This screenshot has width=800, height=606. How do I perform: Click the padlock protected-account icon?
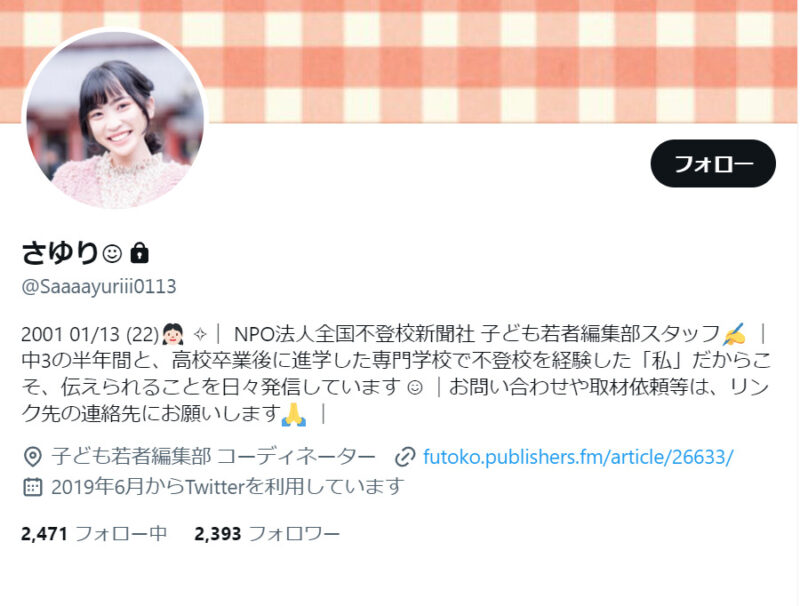139,252
